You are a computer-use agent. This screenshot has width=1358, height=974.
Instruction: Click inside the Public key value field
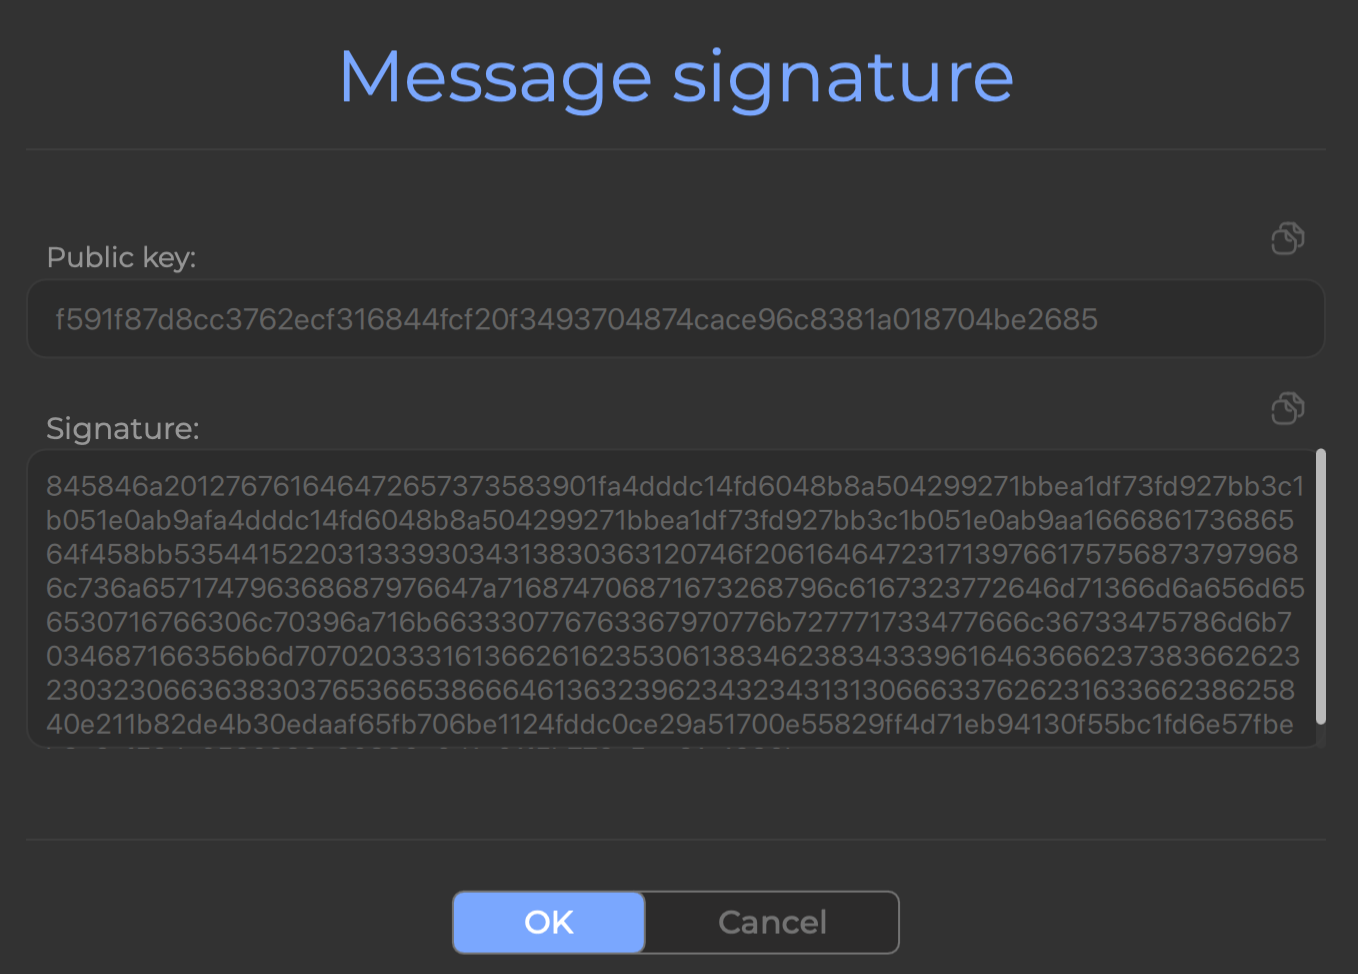coord(676,319)
